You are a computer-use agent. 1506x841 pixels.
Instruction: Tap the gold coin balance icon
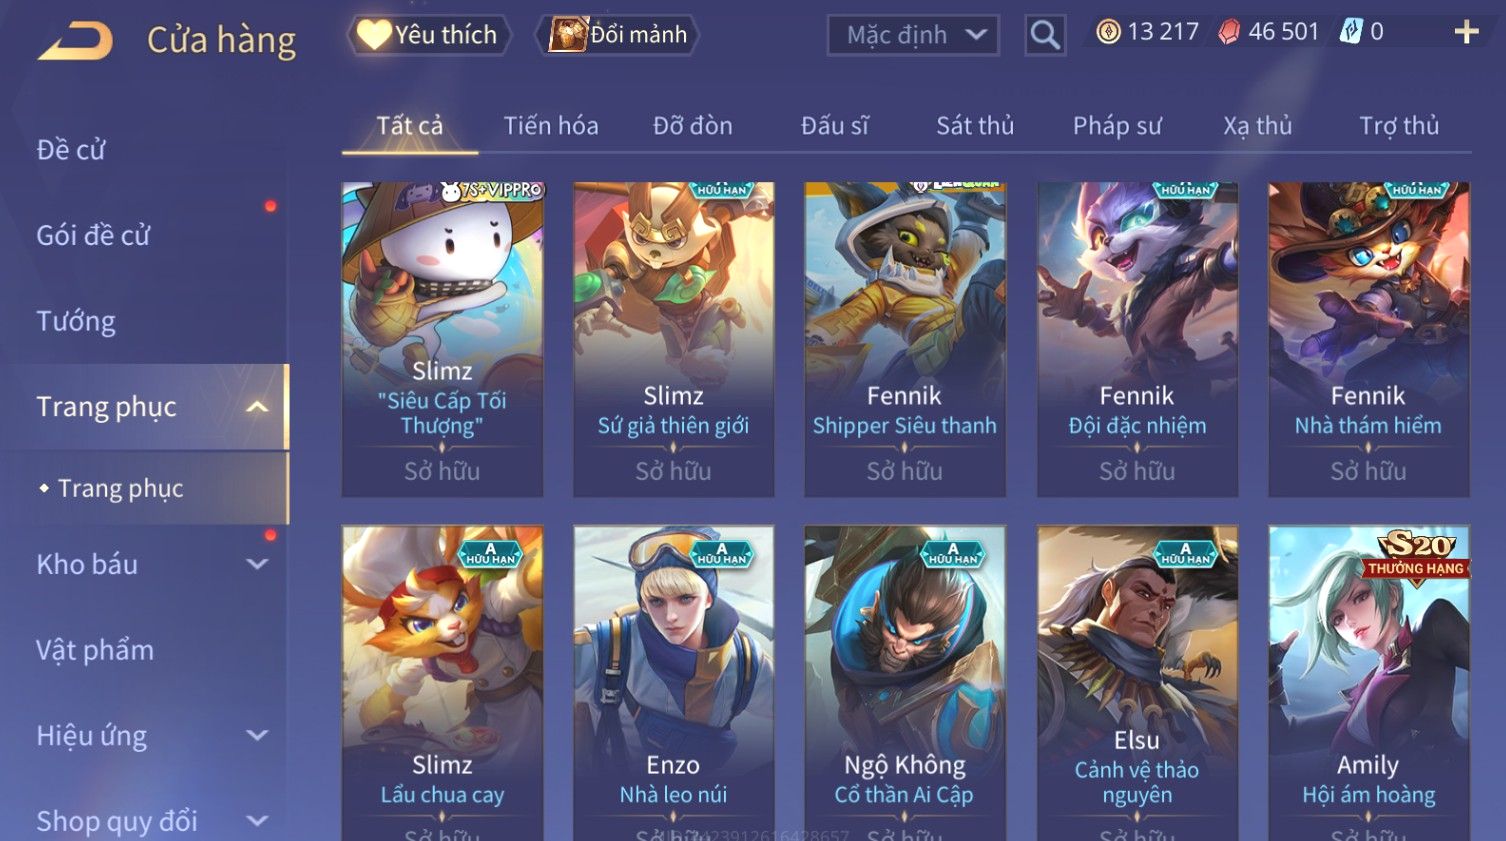point(1108,32)
